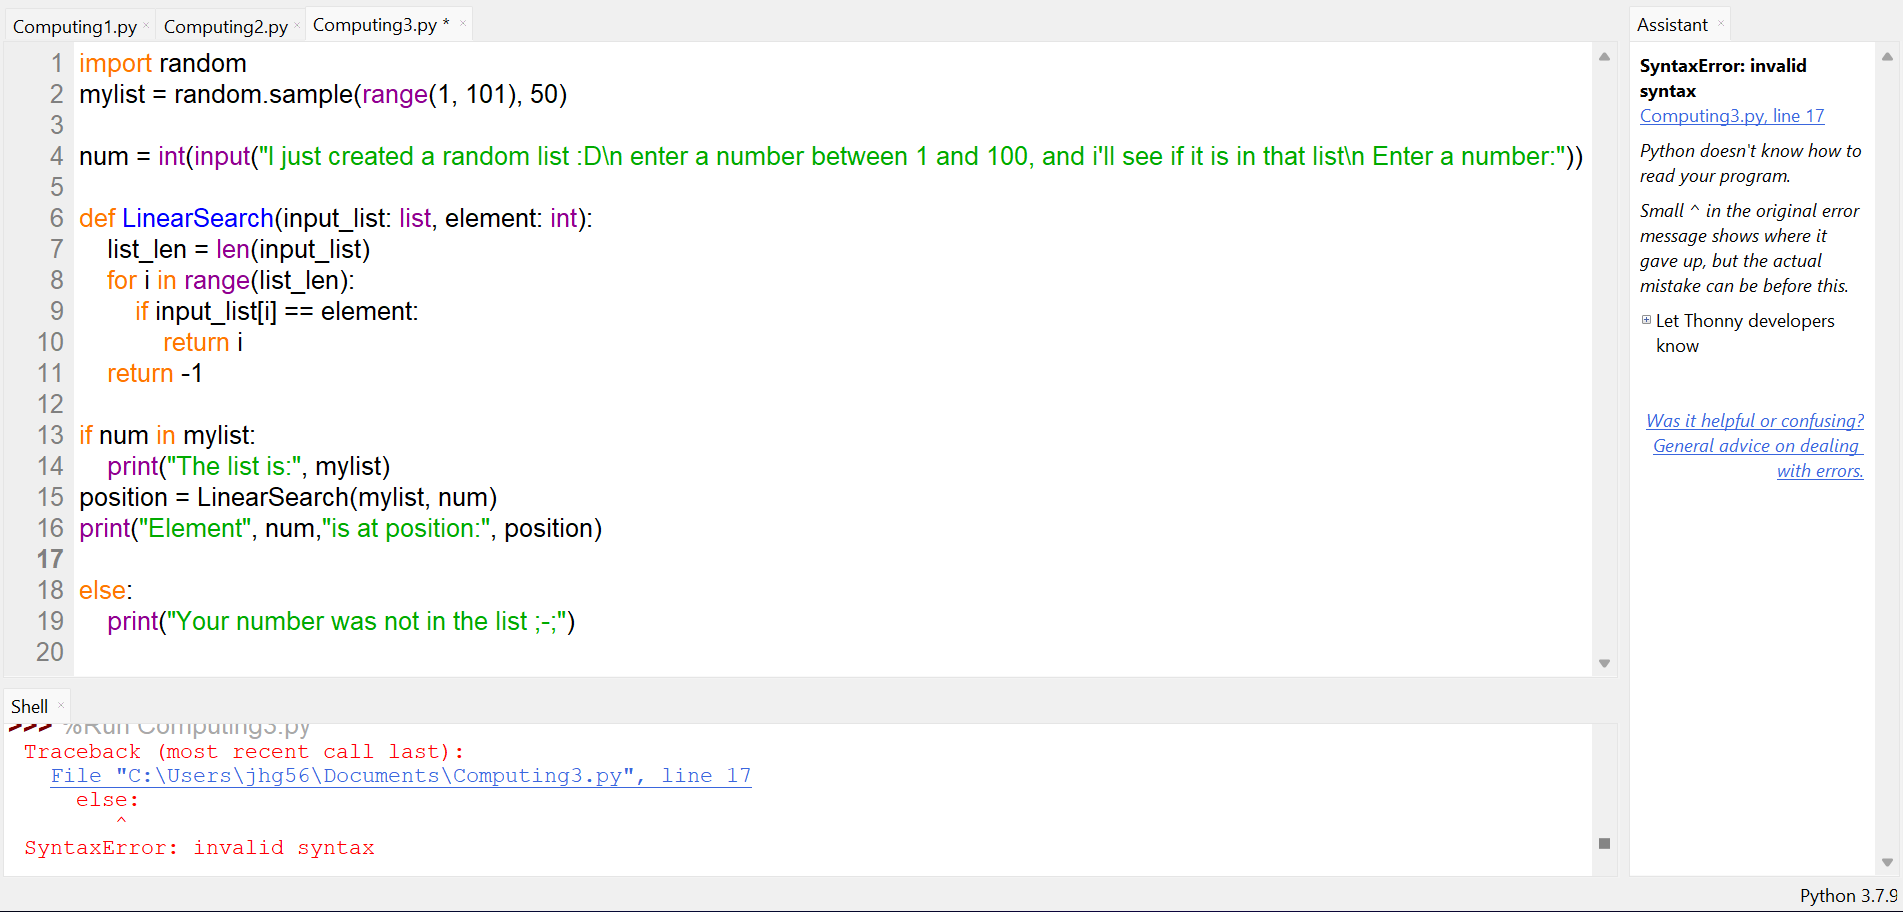Close the Assistant panel tab

(1720, 23)
